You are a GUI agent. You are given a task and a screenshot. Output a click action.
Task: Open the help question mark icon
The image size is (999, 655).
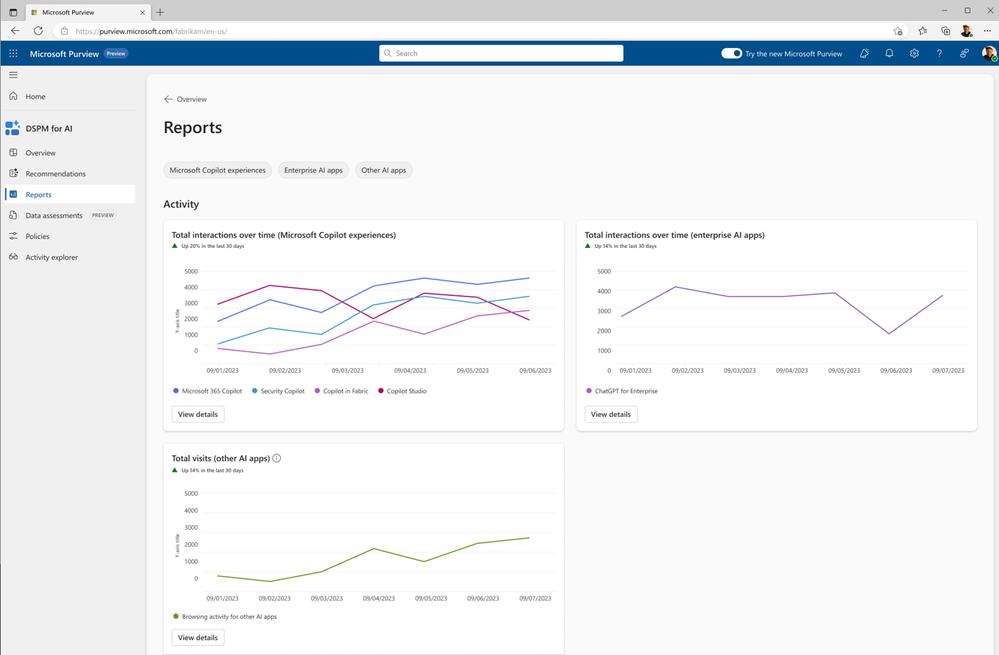pyautogui.click(x=939, y=54)
